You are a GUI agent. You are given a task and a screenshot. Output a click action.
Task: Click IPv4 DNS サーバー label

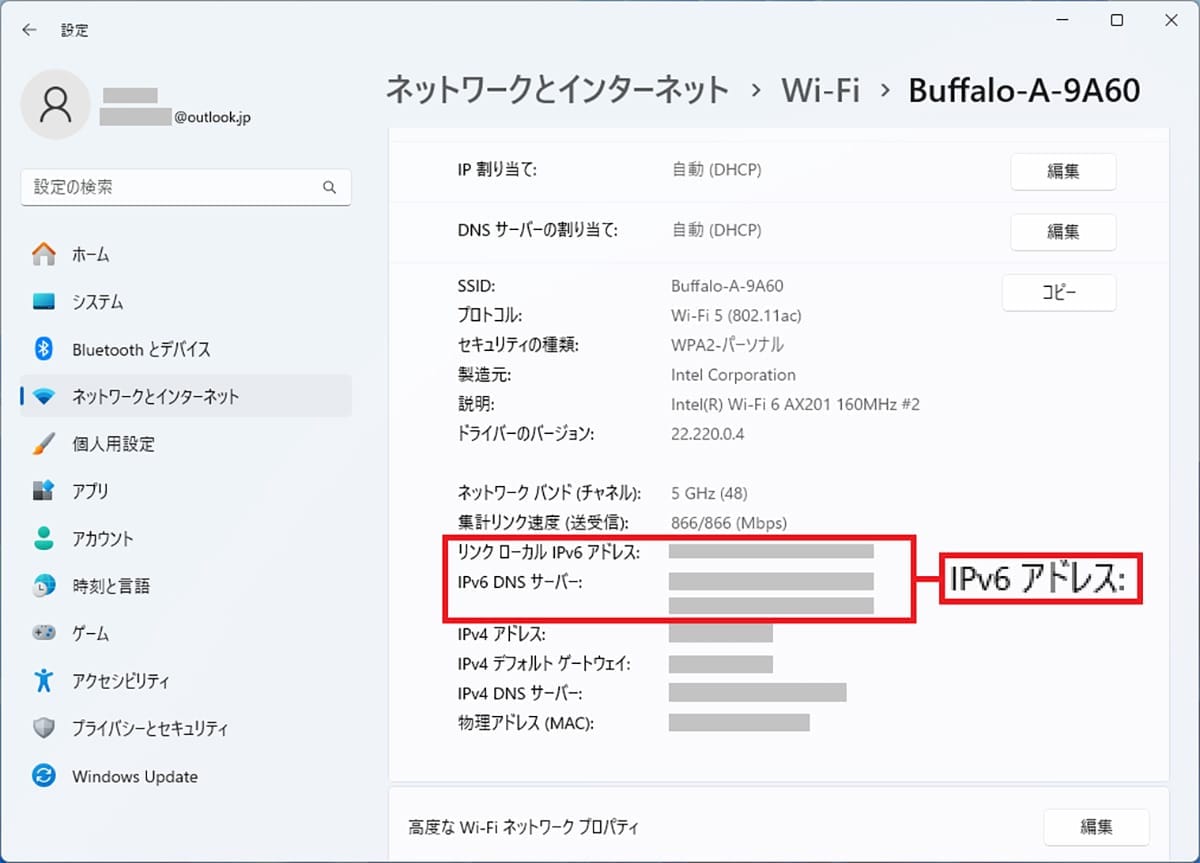pyautogui.click(x=519, y=693)
